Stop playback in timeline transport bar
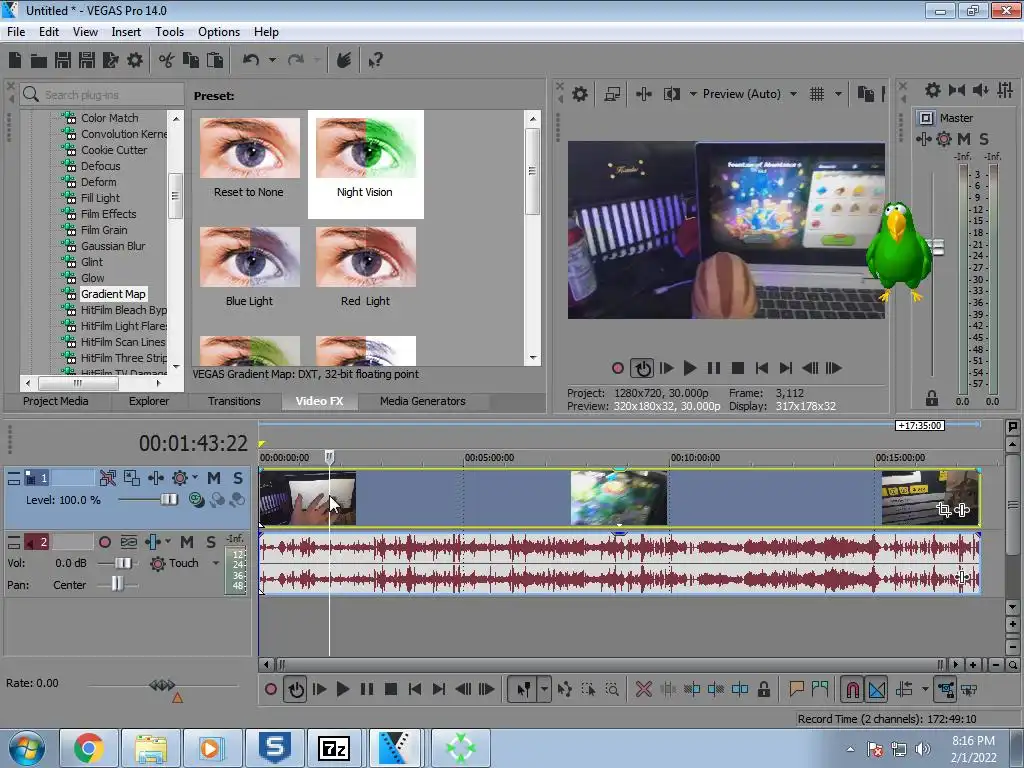Viewport: 1024px width, 768px height. coord(391,689)
